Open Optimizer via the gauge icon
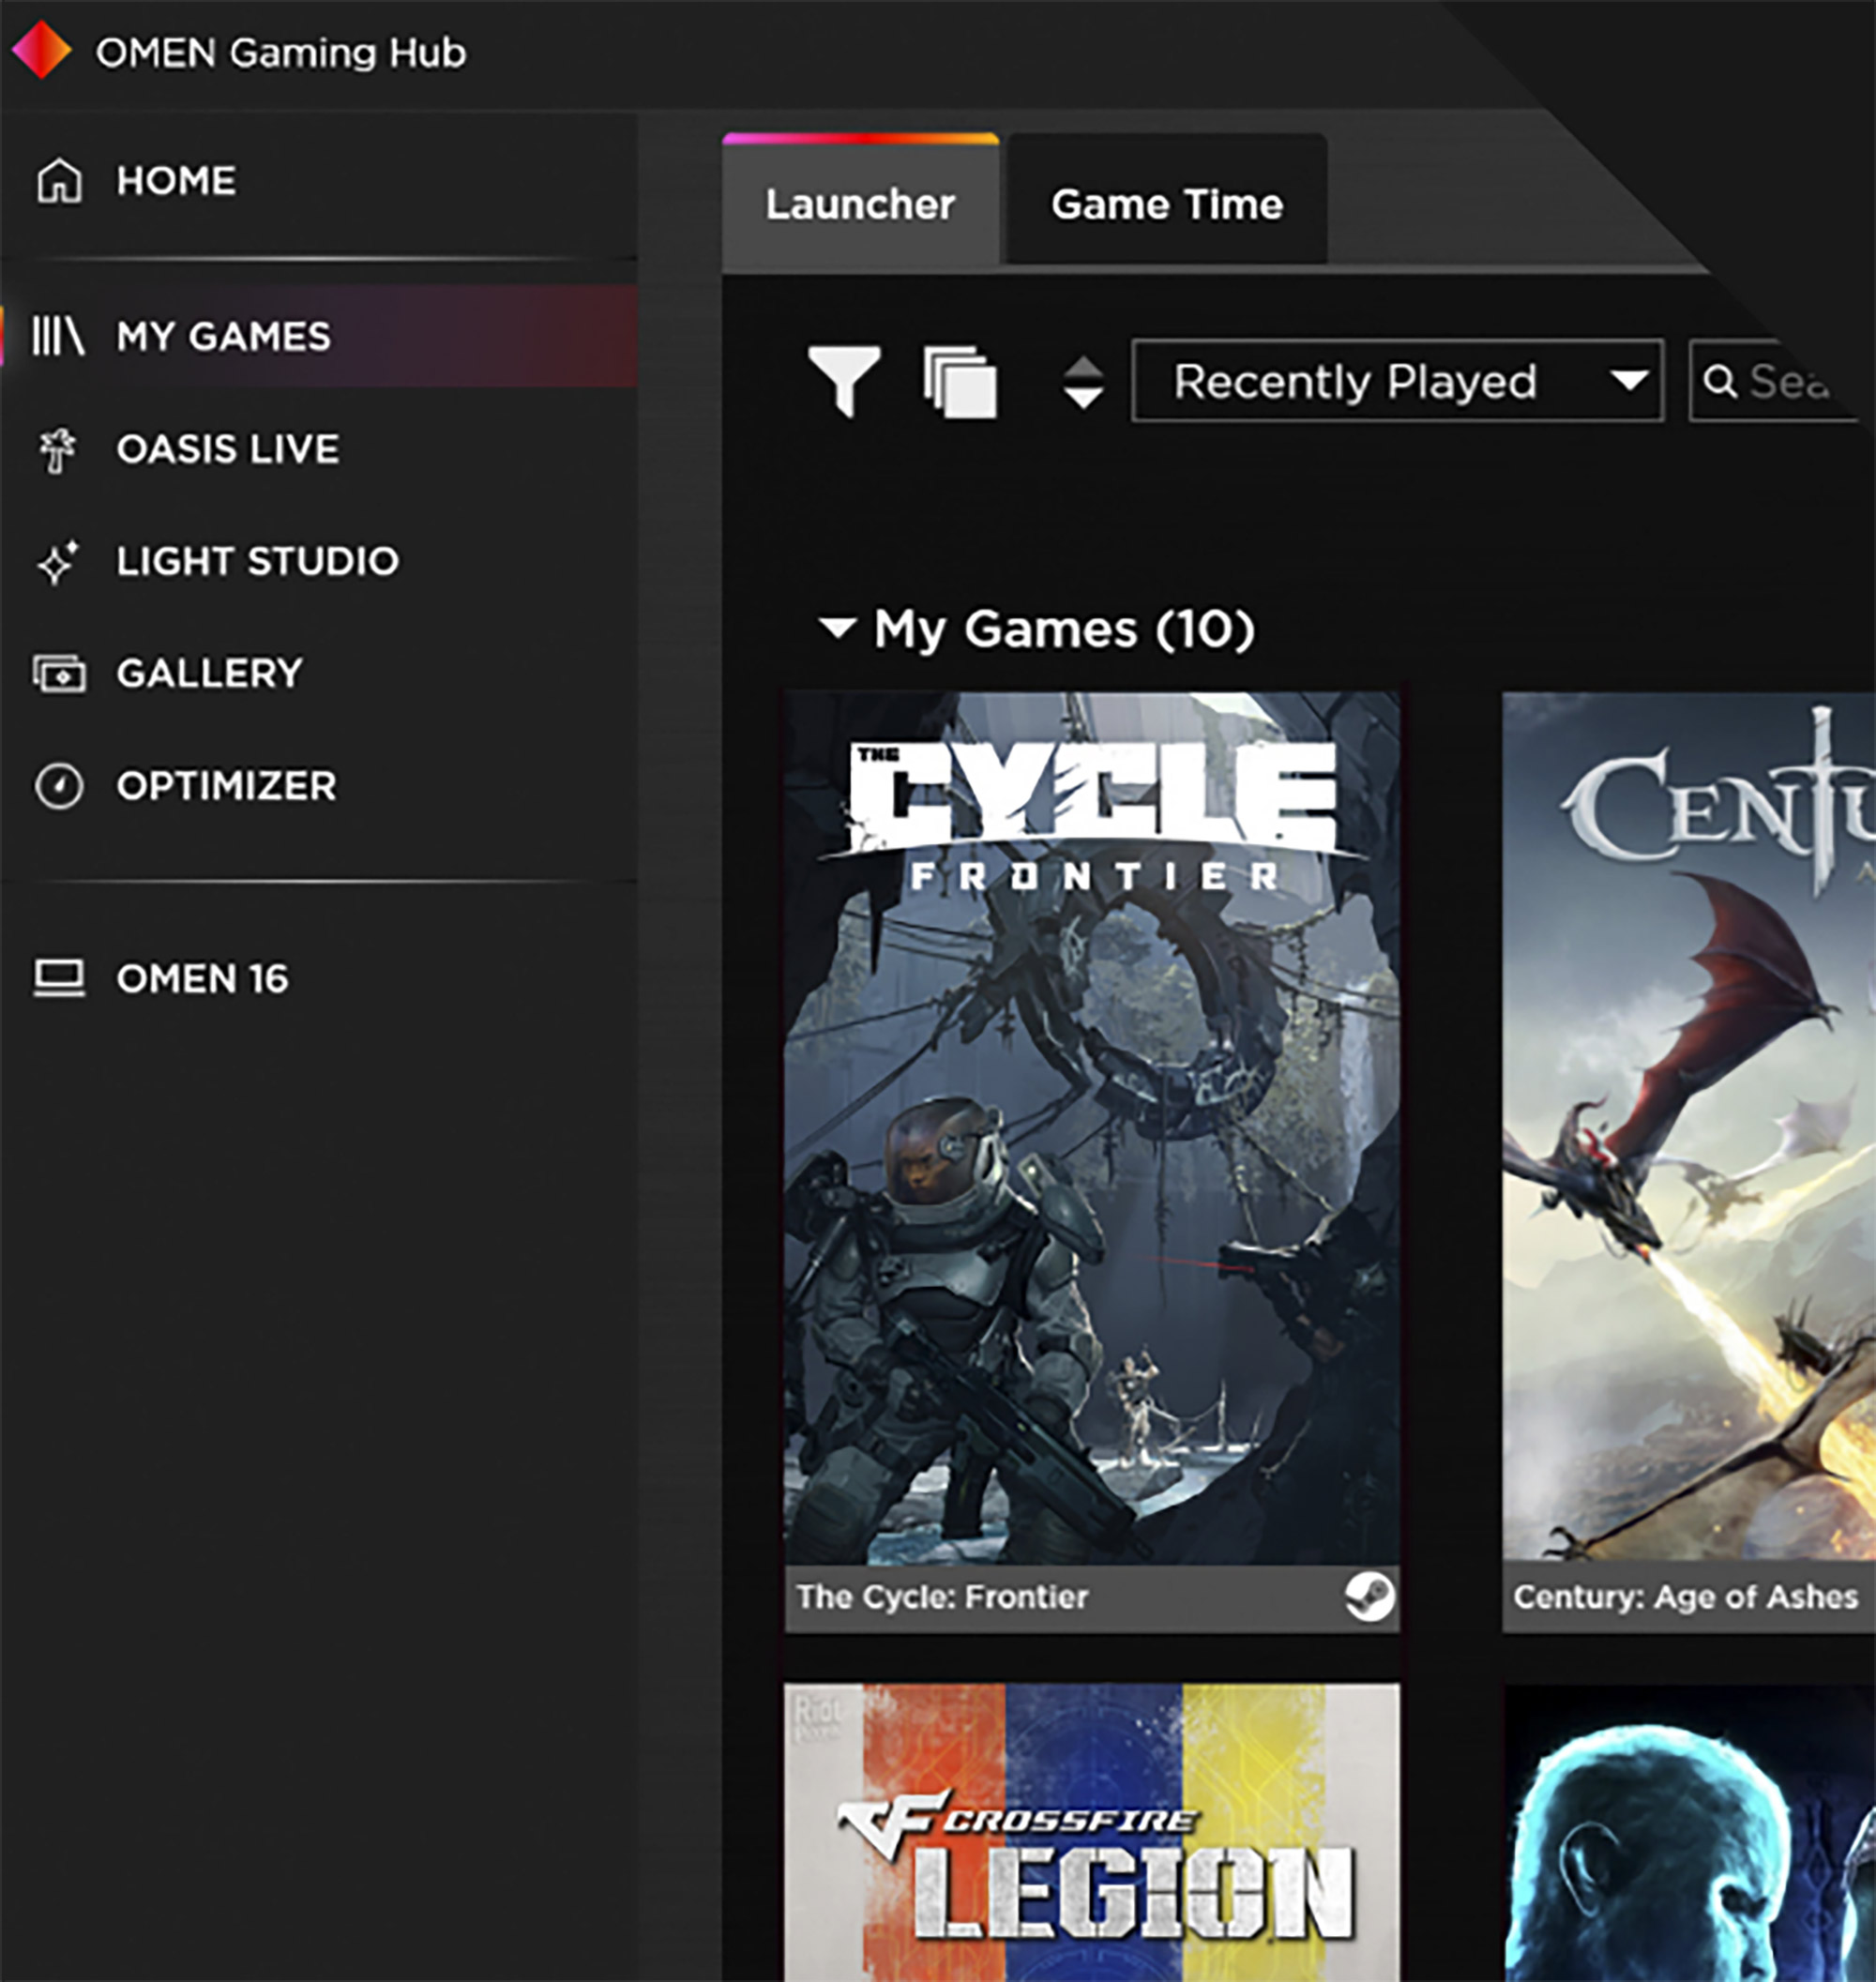1876x1982 pixels. point(59,786)
